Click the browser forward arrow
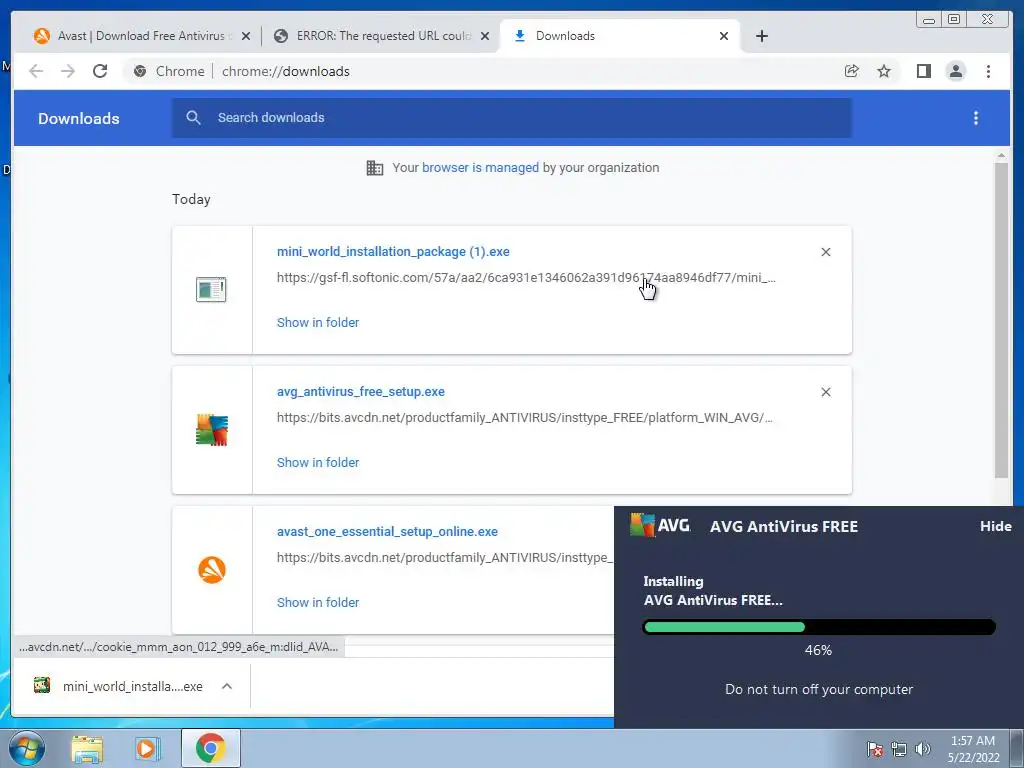This screenshot has width=1024, height=768. tap(68, 71)
